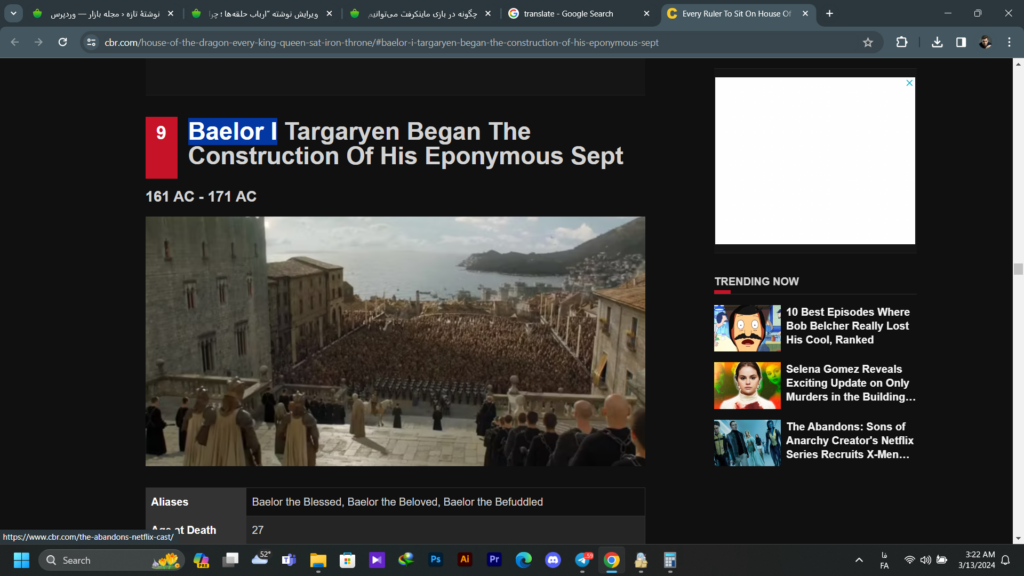Open the Chrome side panel
The image size is (1024, 576).
point(961,42)
